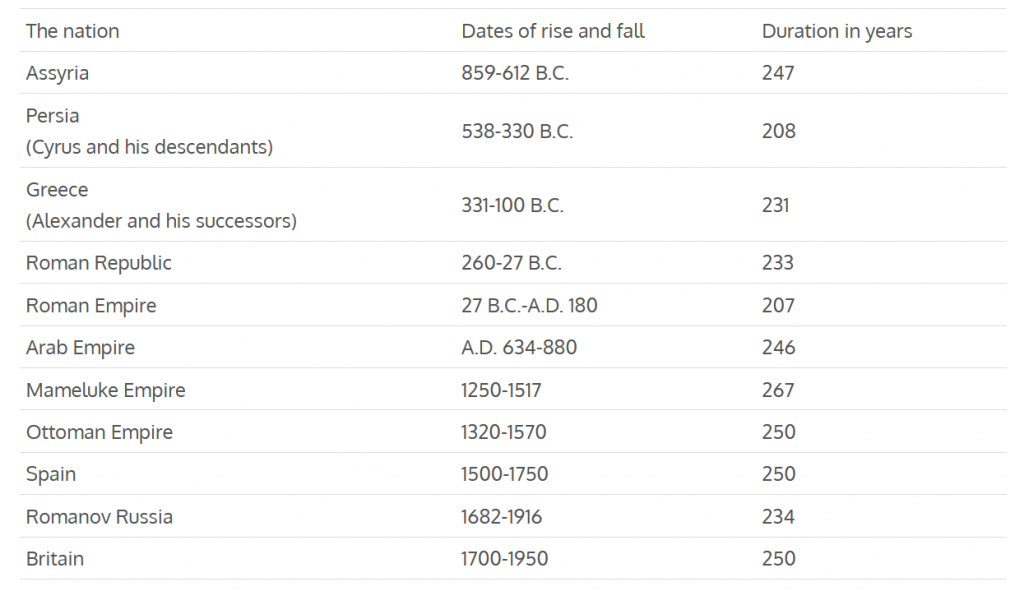The width and height of the screenshot is (1024, 591).
Task: Click '(Alexander and his successors)' text
Action: pyautogui.click(x=161, y=221)
